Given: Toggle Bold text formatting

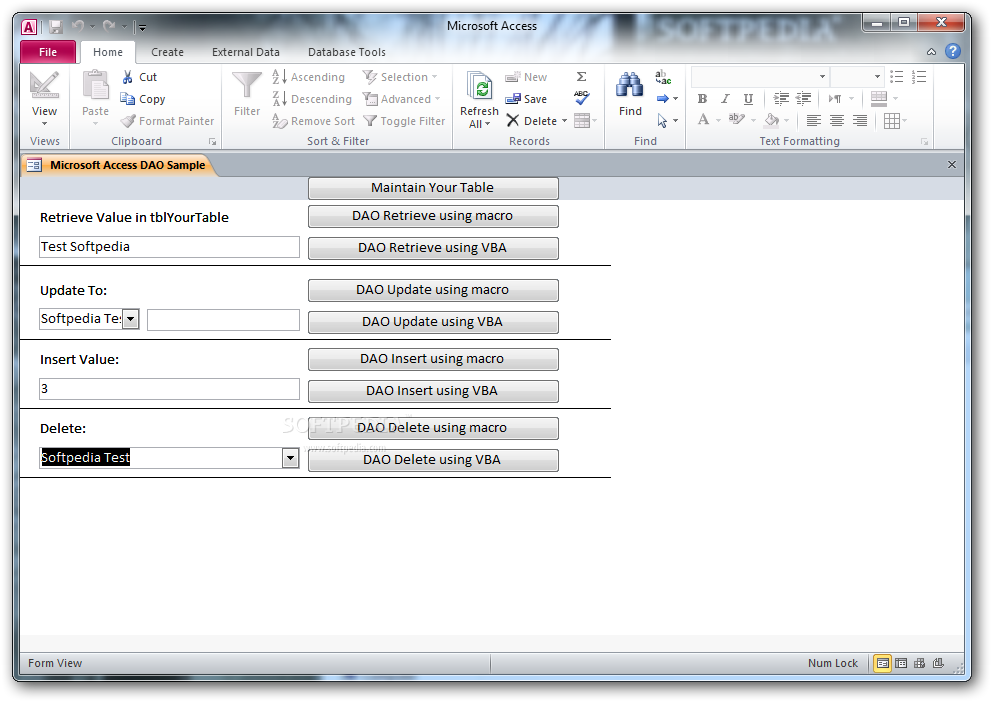Looking at the screenshot, I should pyautogui.click(x=702, y=99).
